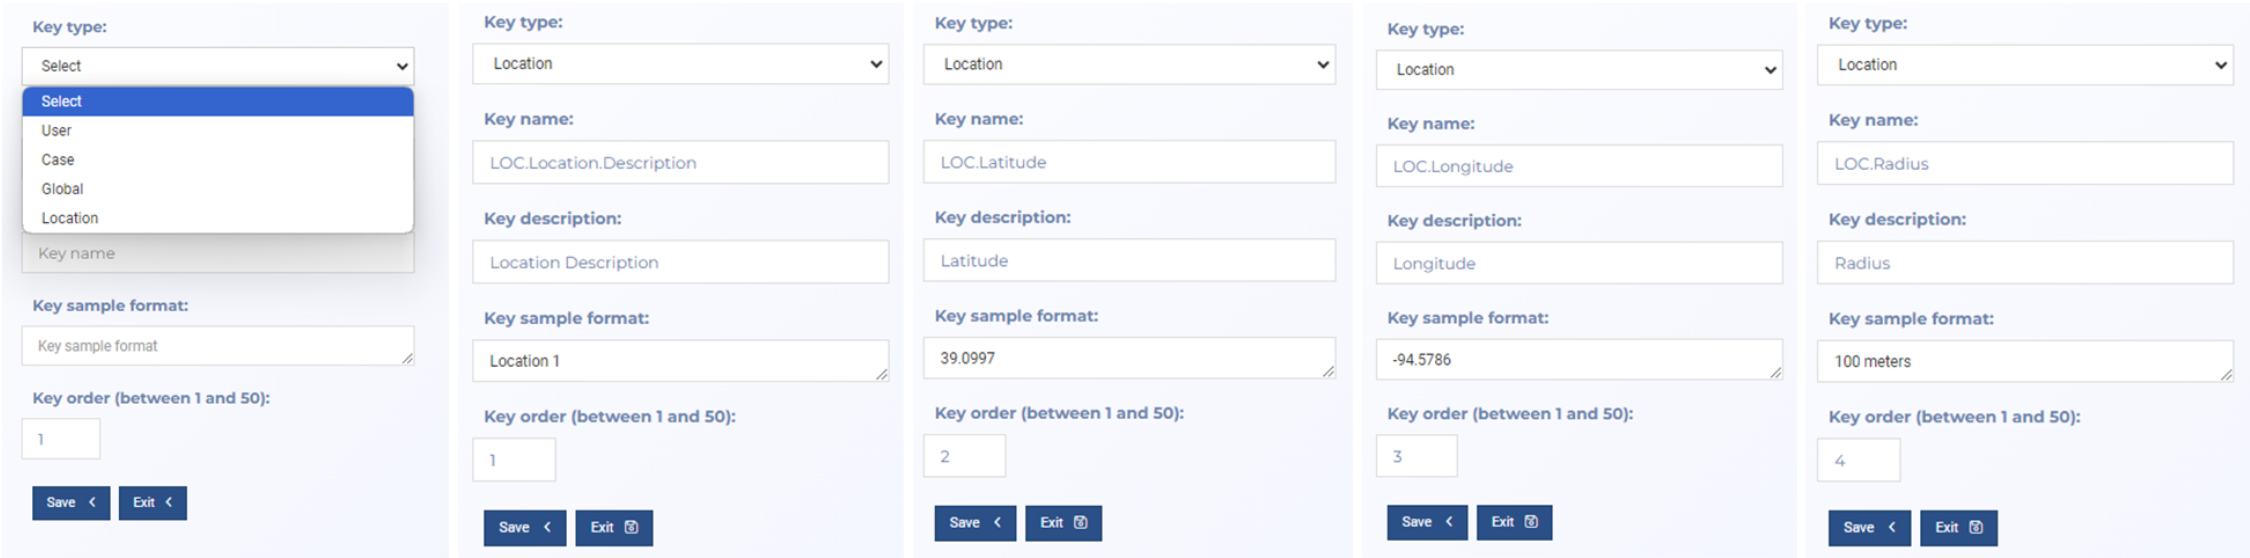2250x558 pixels.
Task: Click key sample format field showing 100 meters
Action: [x=2024, y=362]
